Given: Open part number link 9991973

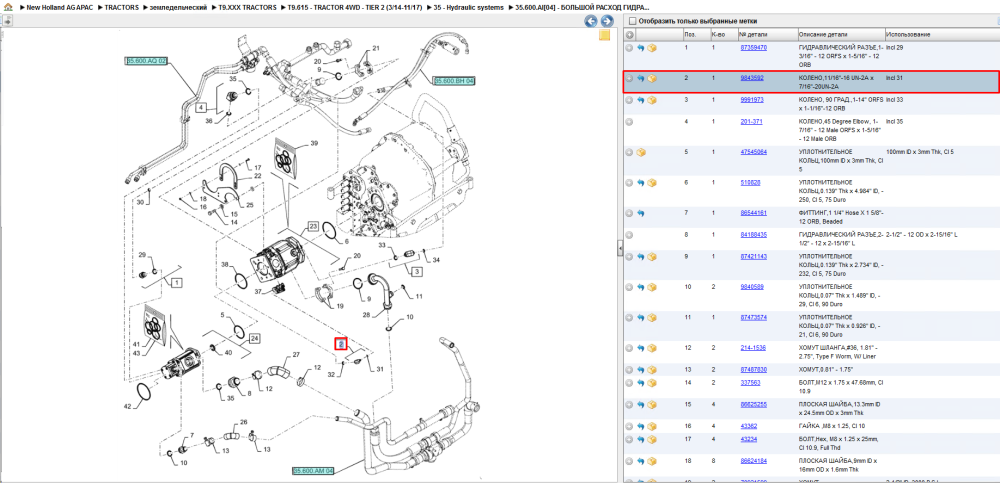Looking at the screenshot, I should [751, 100].
